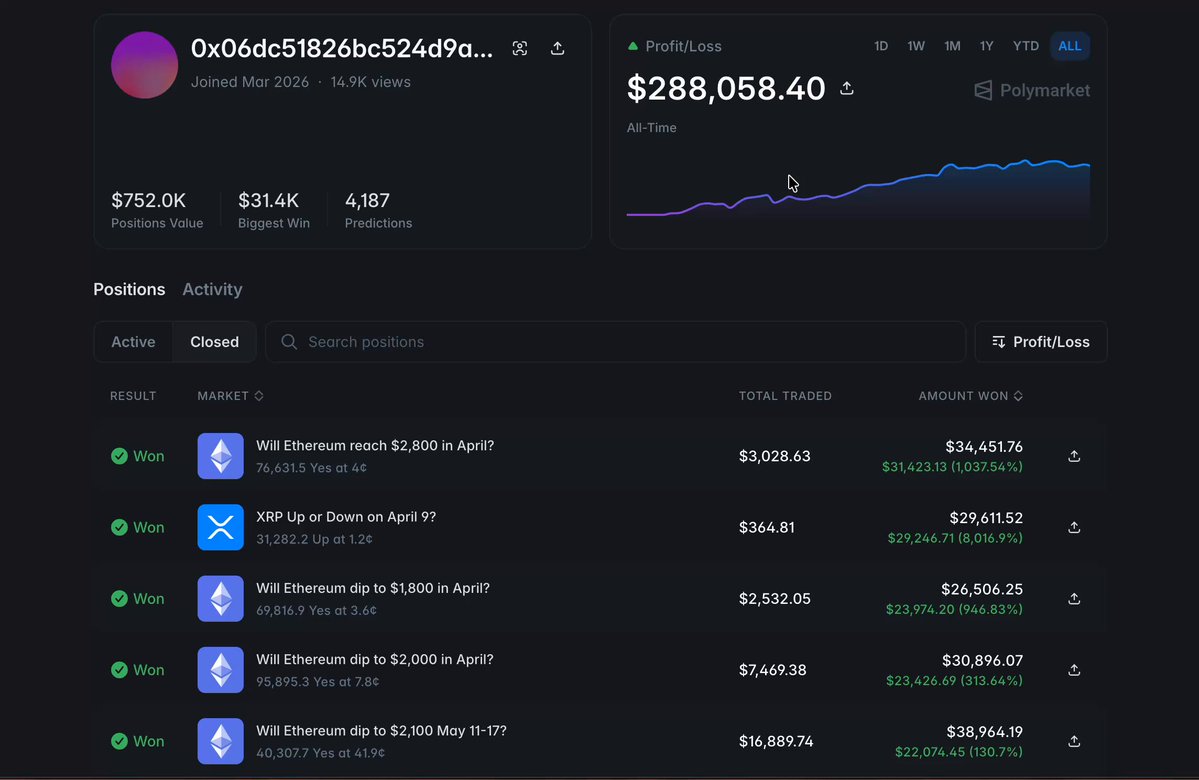Viewport: 1199px width, 780px height.
Task: Click 76,631.5 Yes at 4¢ detail
Action: (x=311, y=467)
